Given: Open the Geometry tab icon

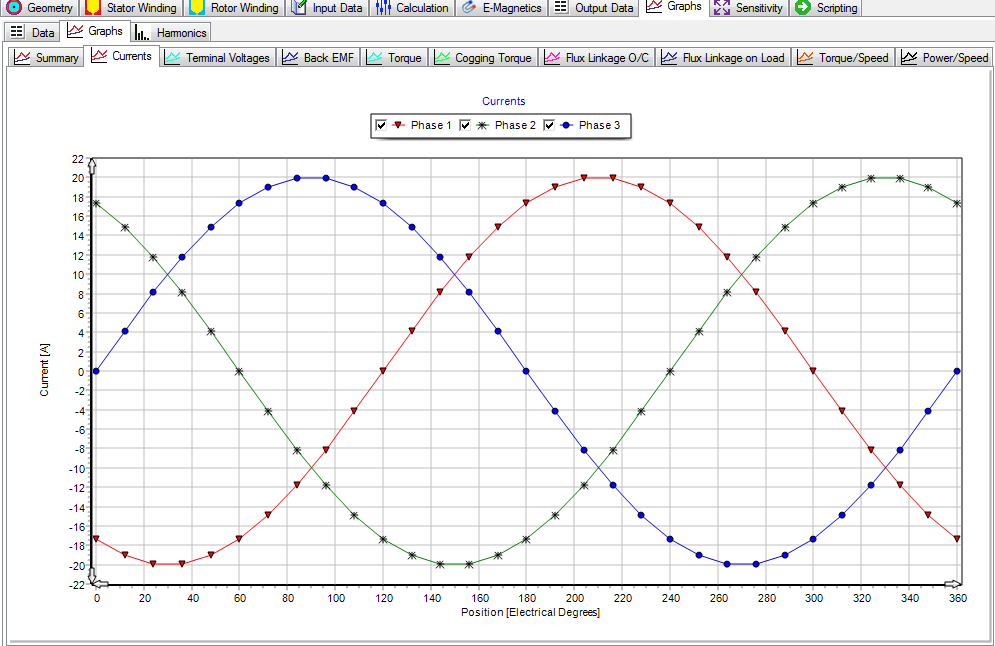Looking at the screenshot, I should point(14,8).
